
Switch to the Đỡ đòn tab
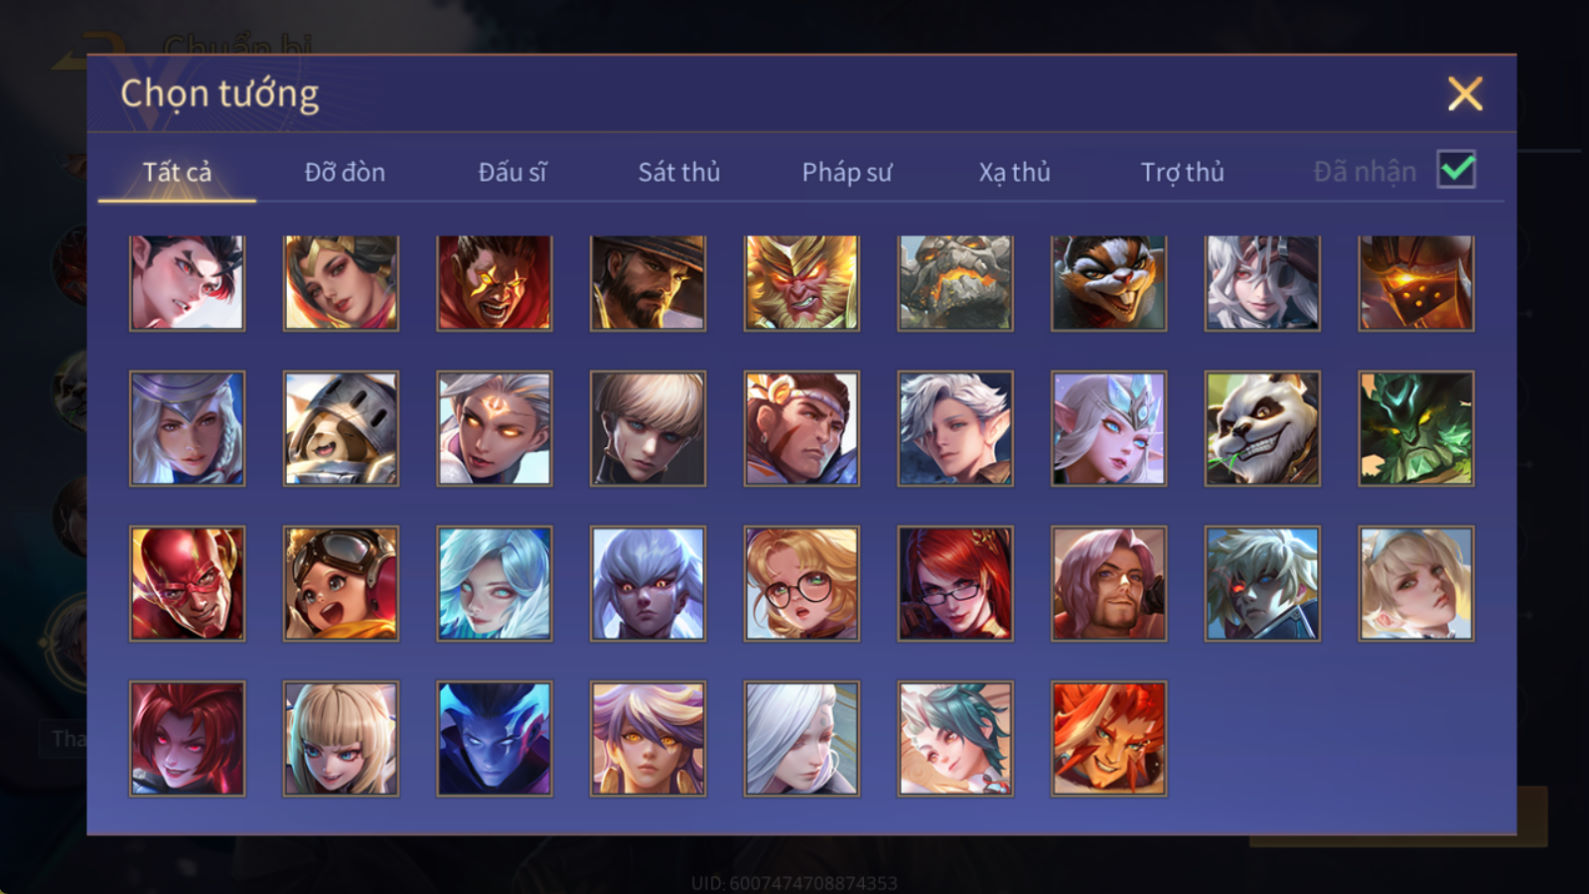click(x=345, y=172)
